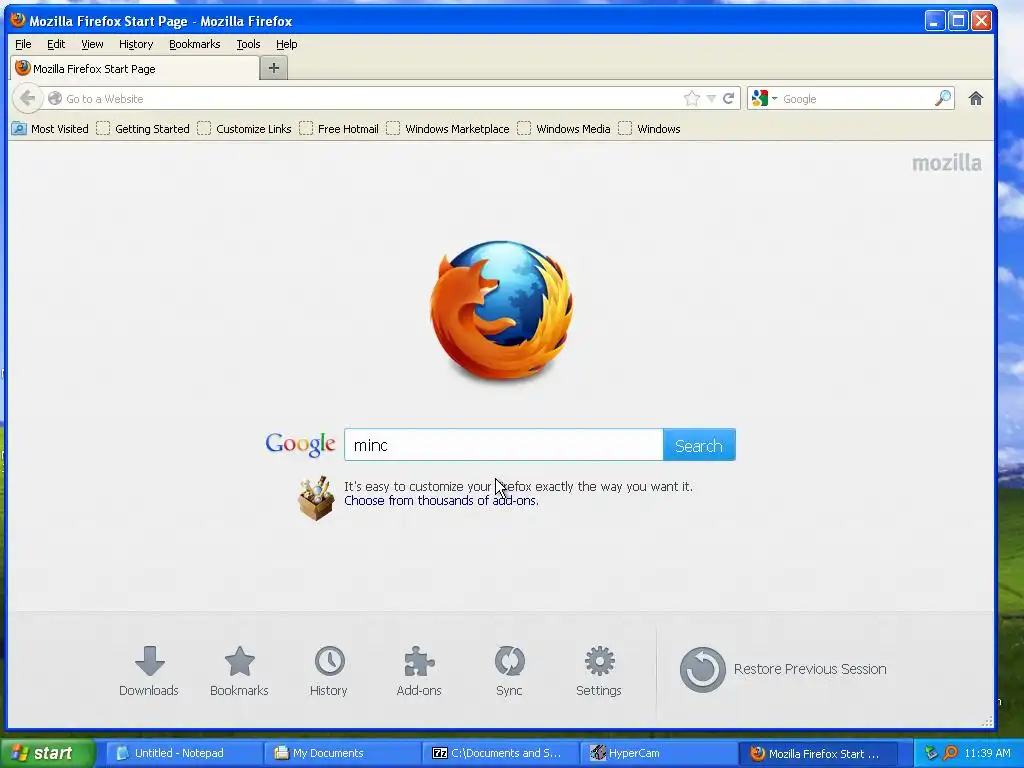Open the Customize Links bookmark

click(x=244, y=129)
